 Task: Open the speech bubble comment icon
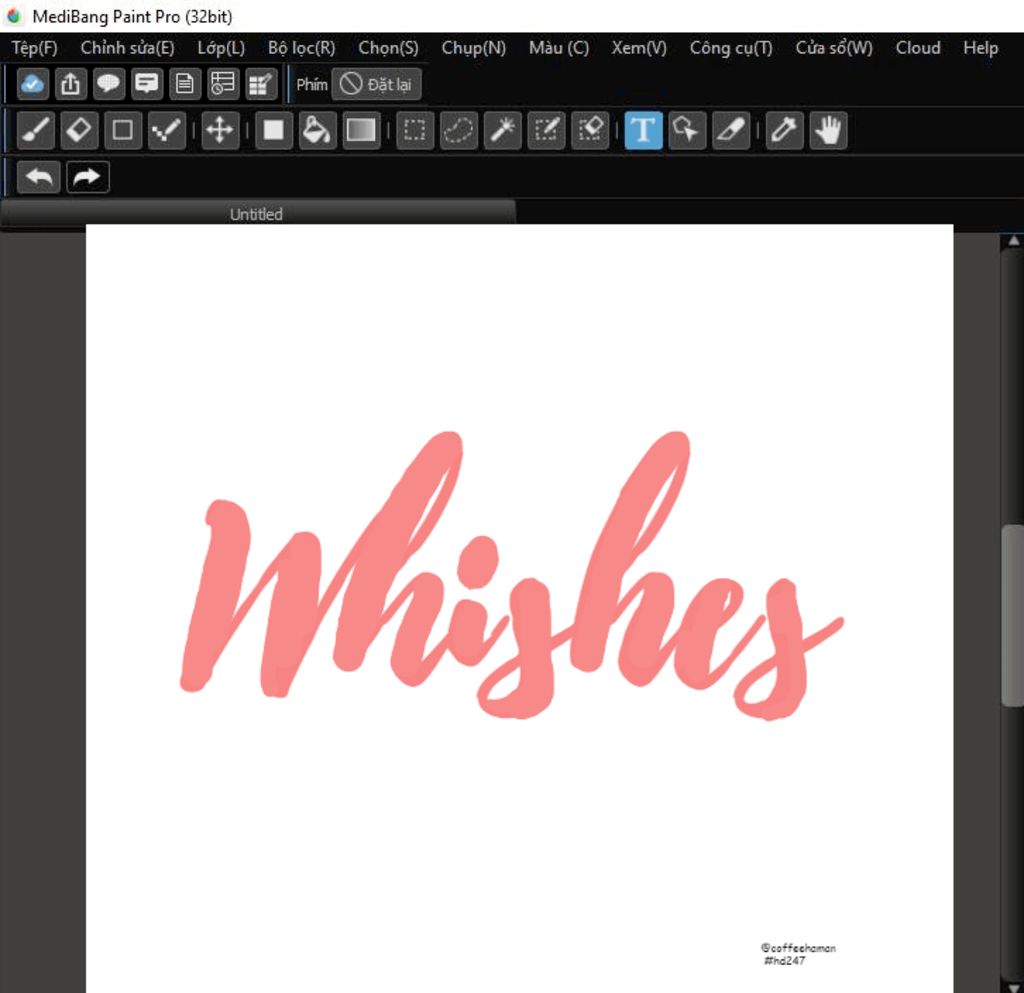[x=108, y=84]
